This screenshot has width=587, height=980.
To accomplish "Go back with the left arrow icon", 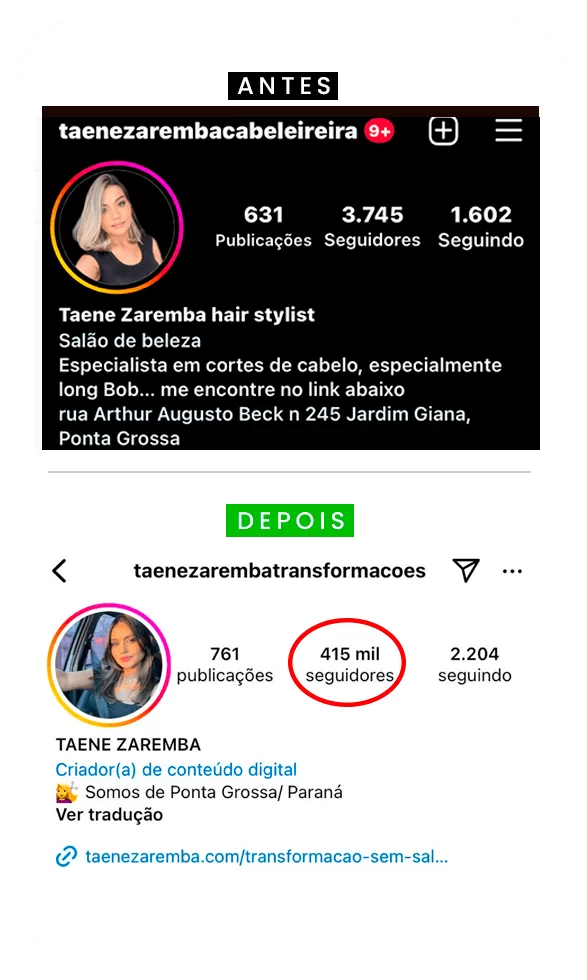I will coord(59,571).
